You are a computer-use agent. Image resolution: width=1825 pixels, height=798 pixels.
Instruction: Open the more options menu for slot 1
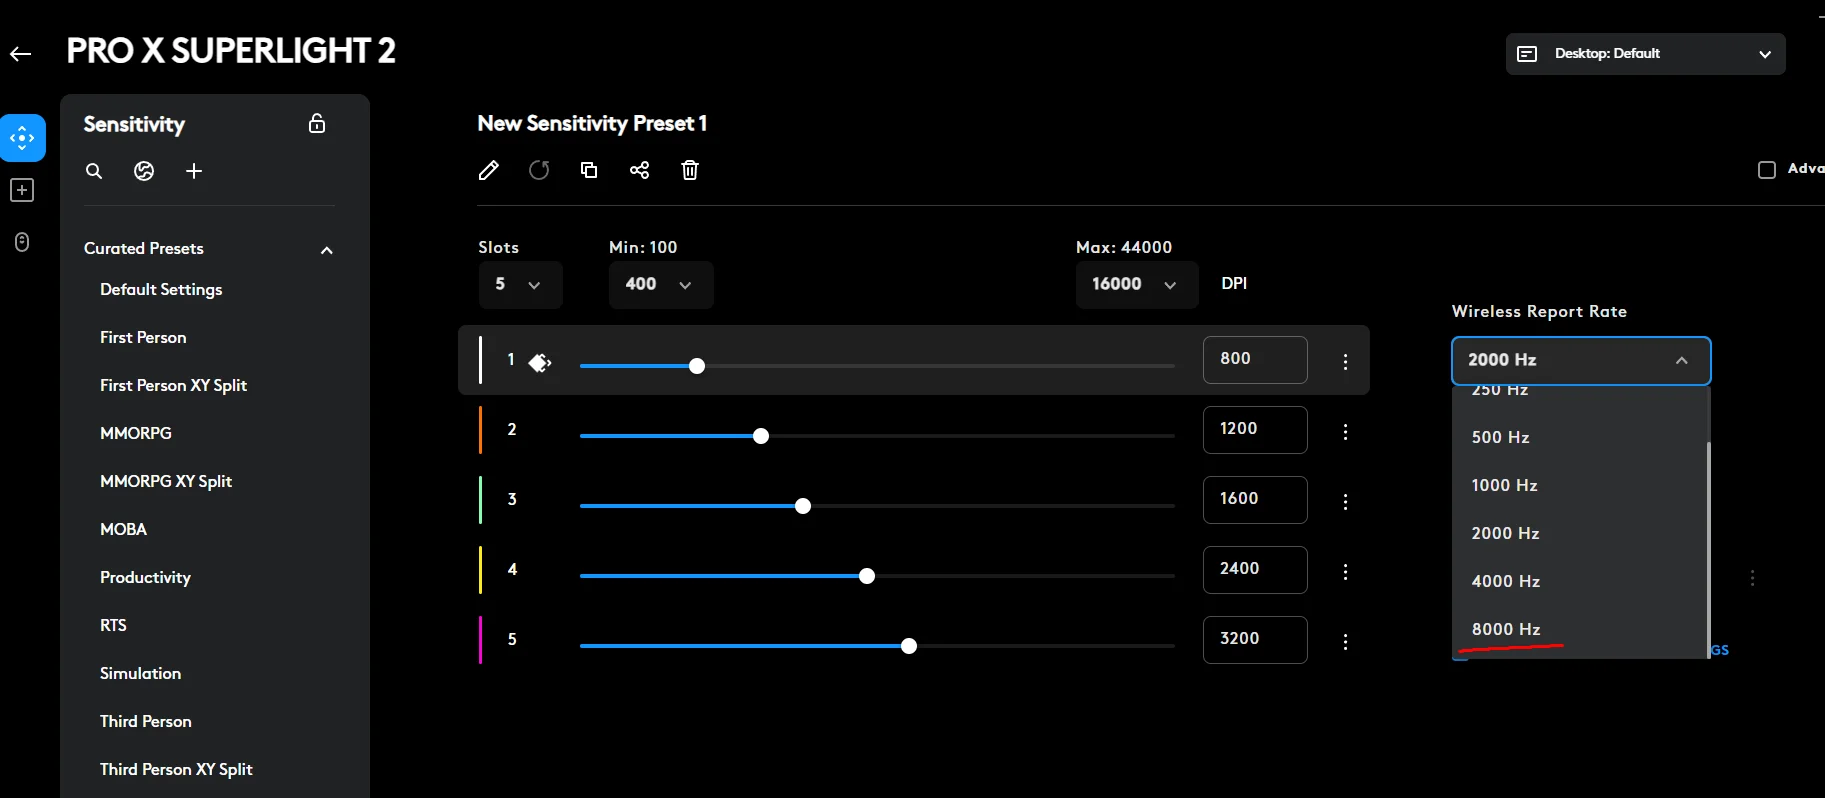tap(1345, 362)
